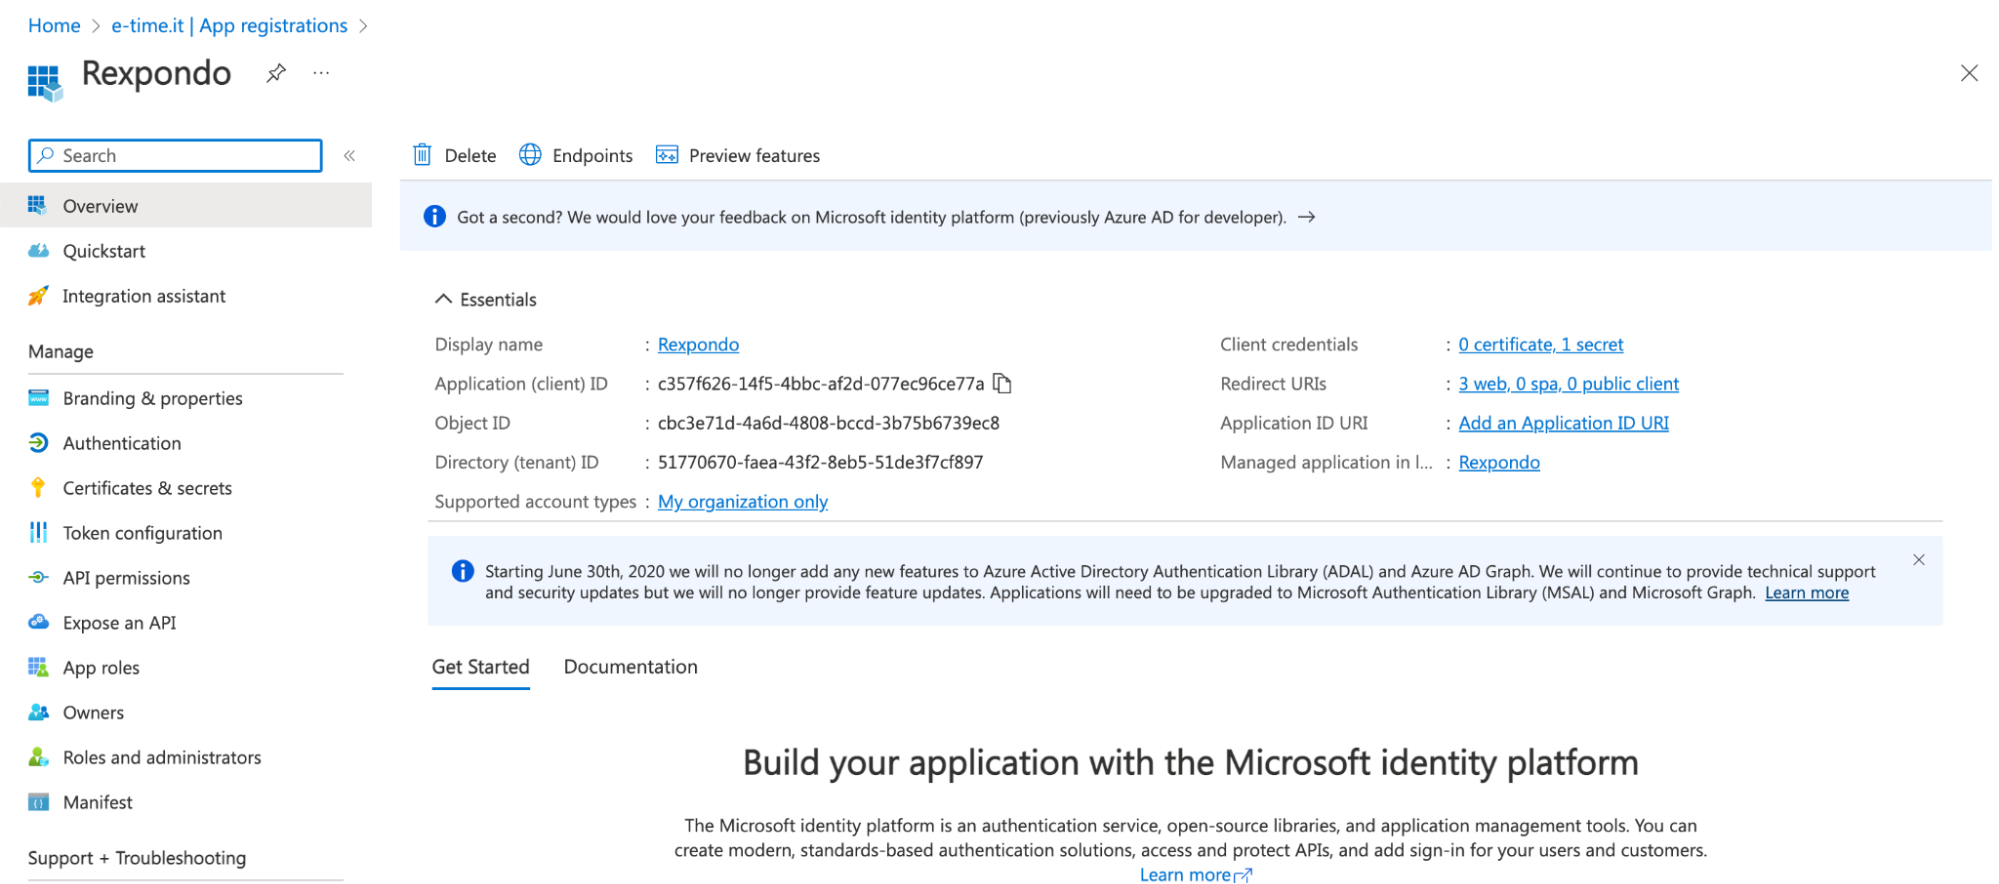This screenshot has height=884, width=1999.
Task: Click Roles and administrators icon
Action: 38,757
